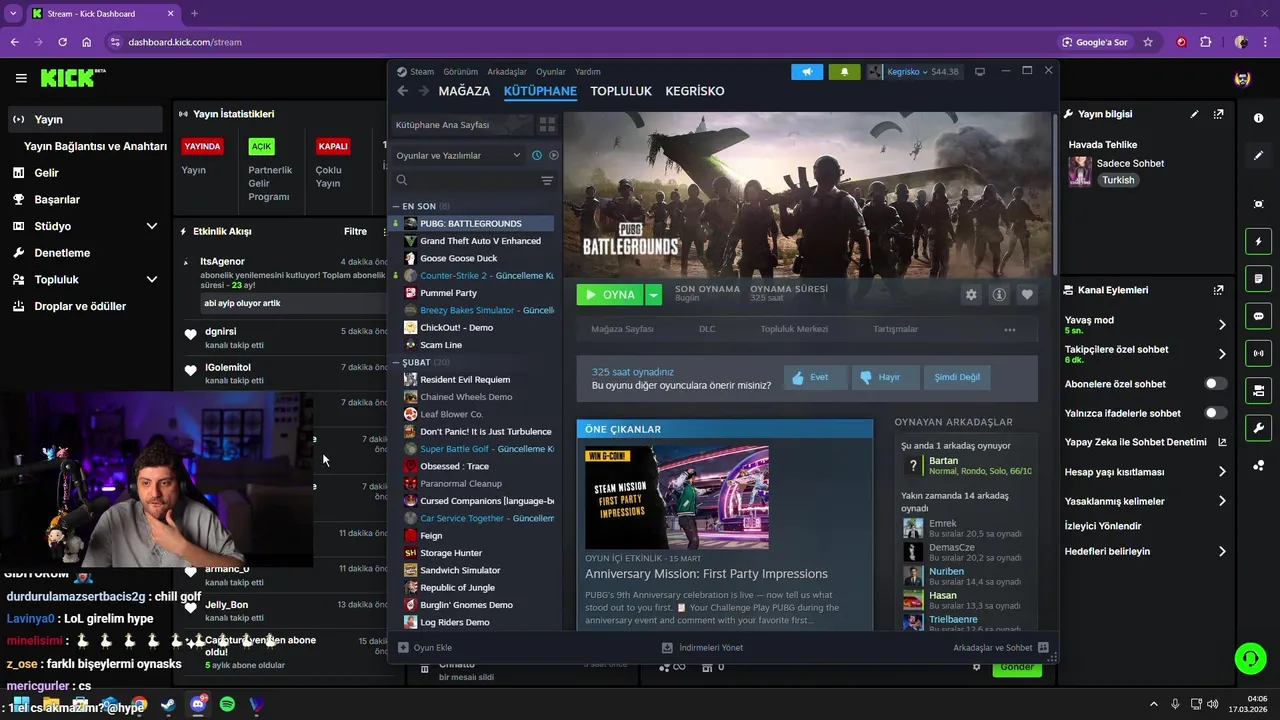Switch library to grid collections view
Image resolution: width=1280 pixels, height=720 pixels.
(x=547, y=125)
